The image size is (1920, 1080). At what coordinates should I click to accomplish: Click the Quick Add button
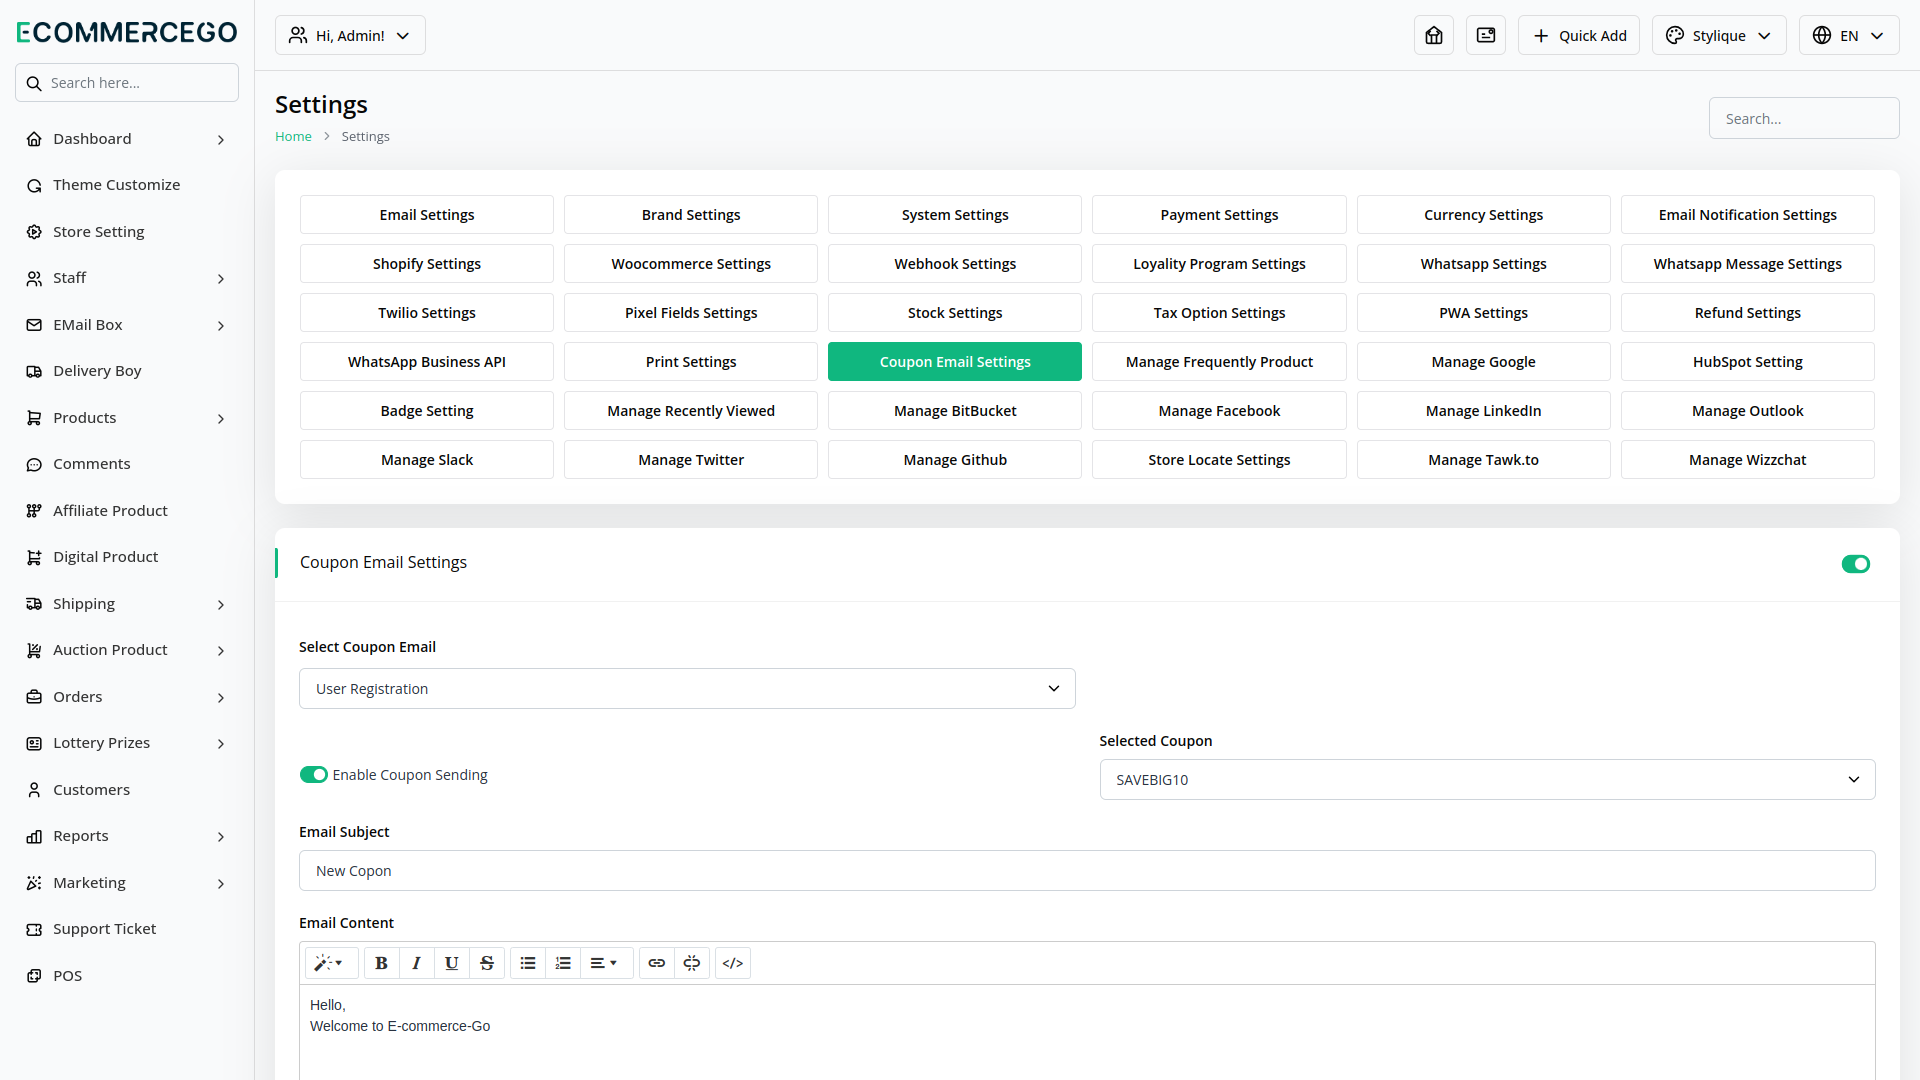tap(1579, 35)
